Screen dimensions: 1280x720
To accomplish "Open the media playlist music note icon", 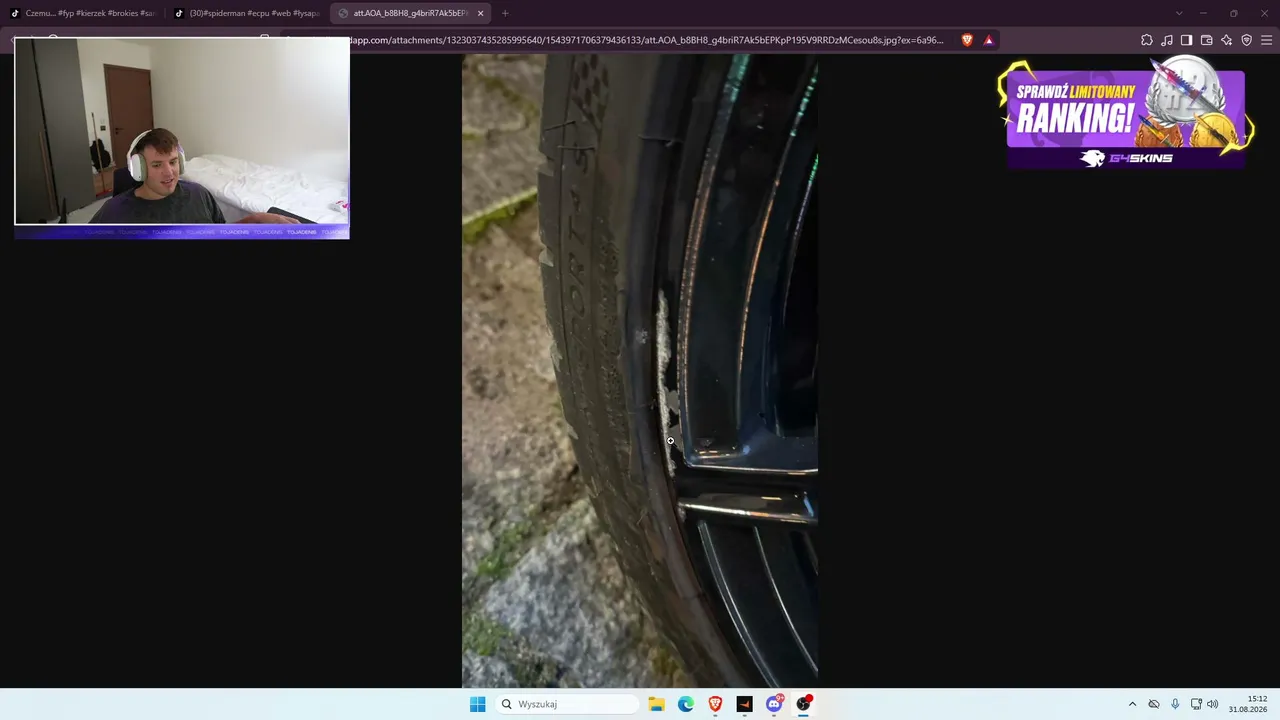I will pos(1167,40).
